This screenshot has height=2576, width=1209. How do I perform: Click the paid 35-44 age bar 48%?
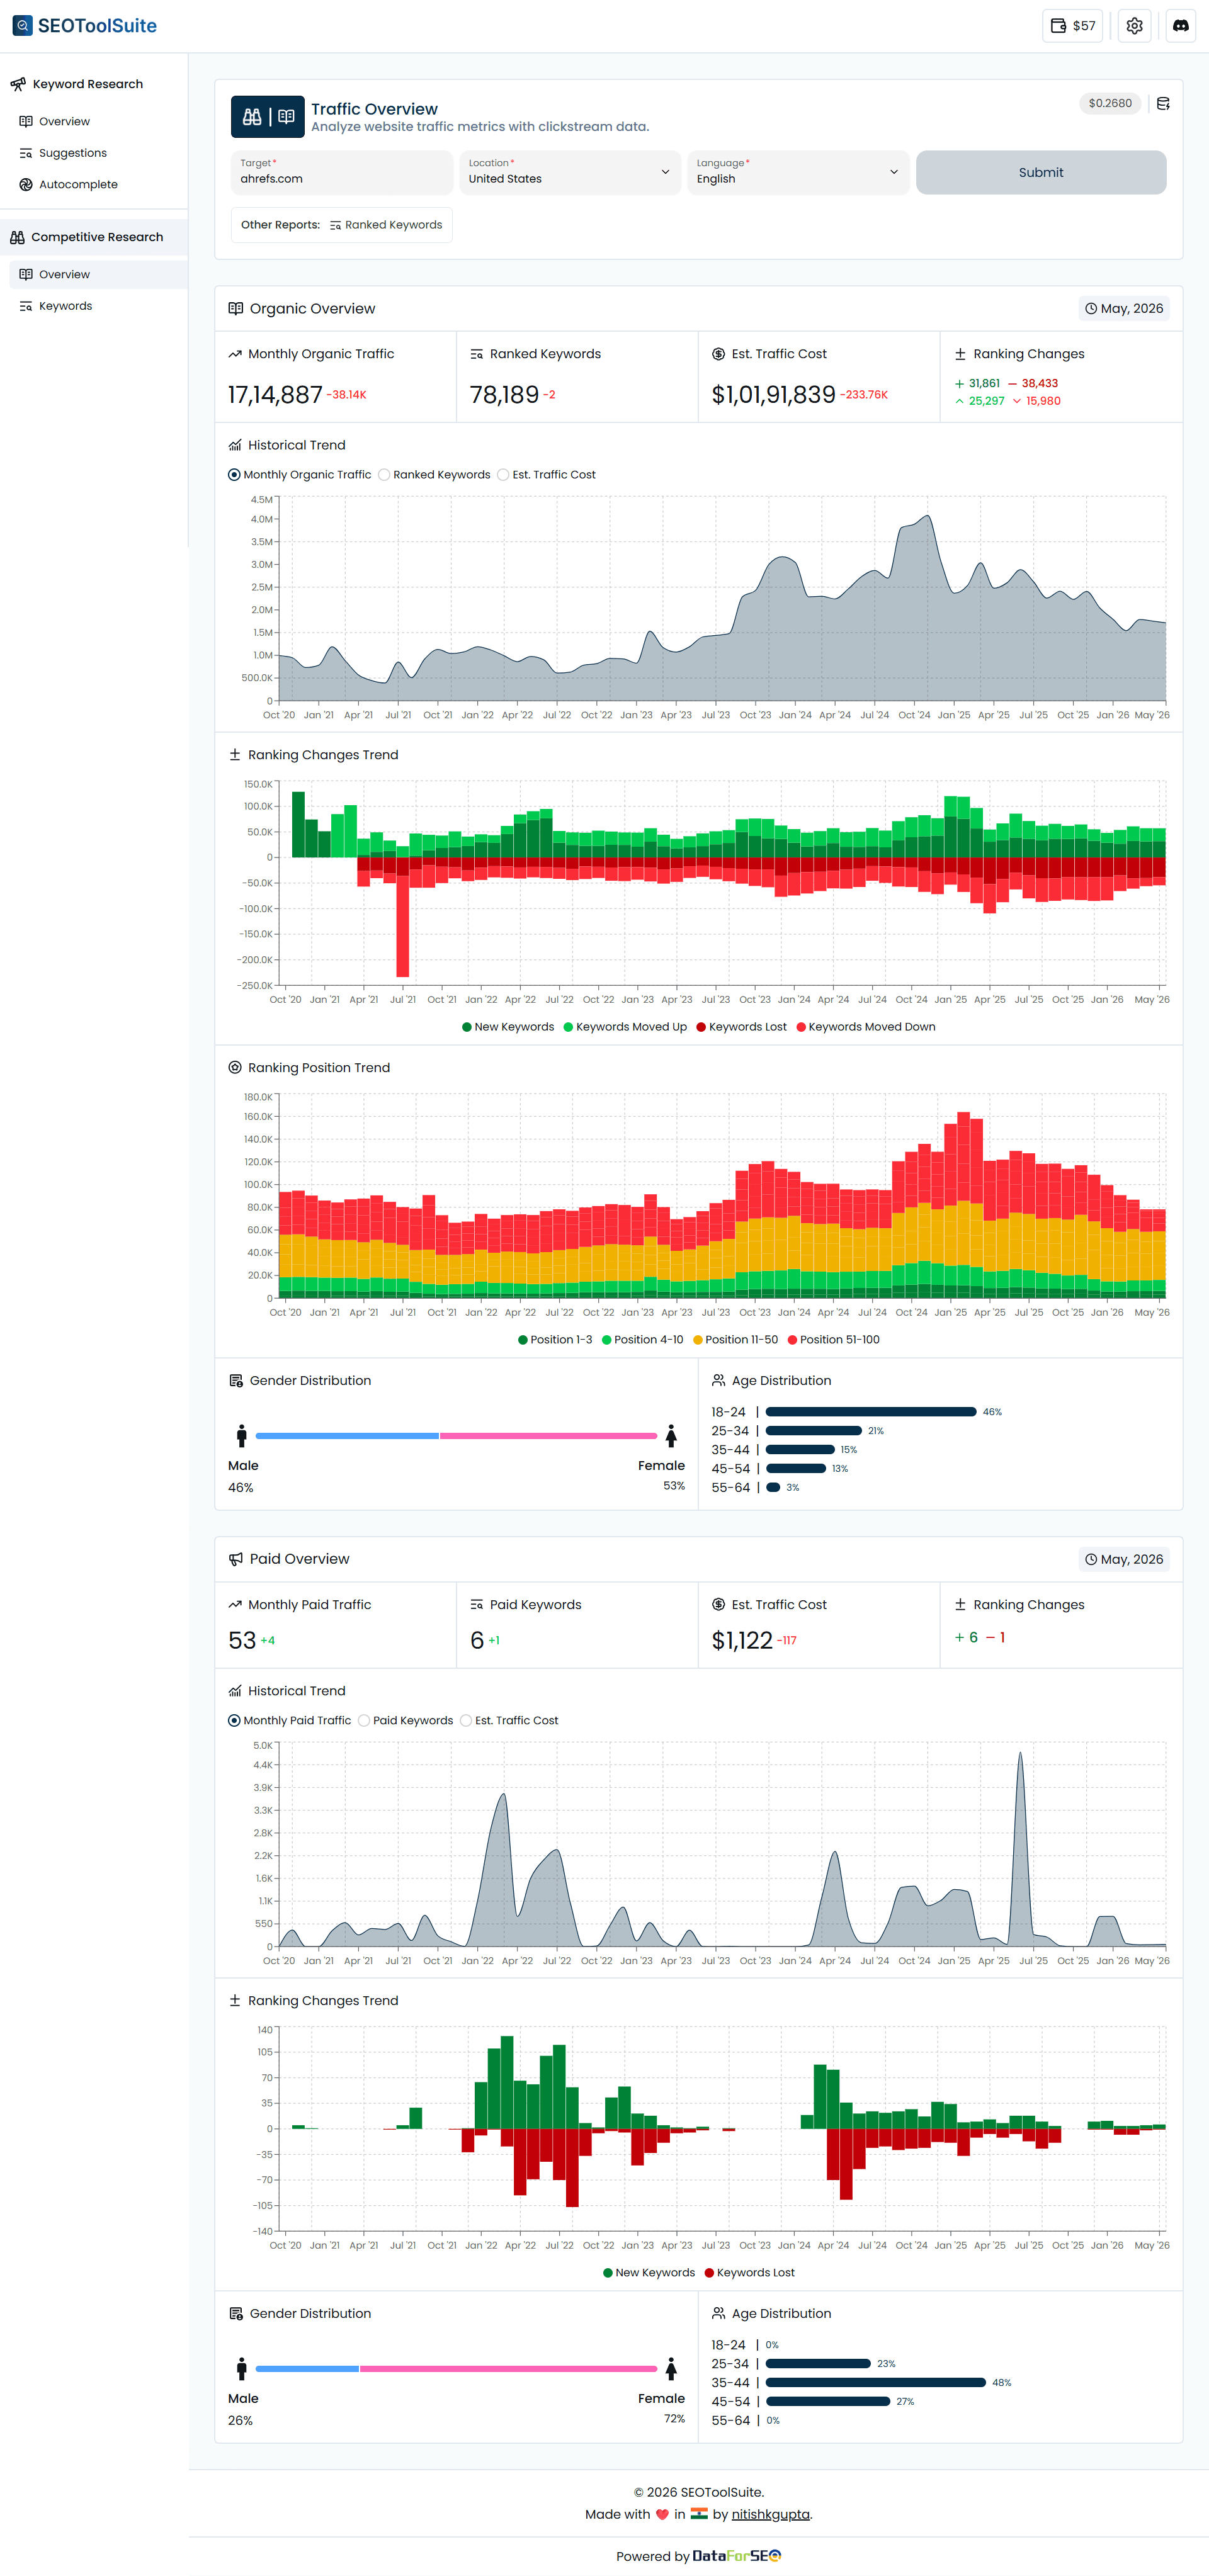pyautogui.click(x=876, y=2383)
